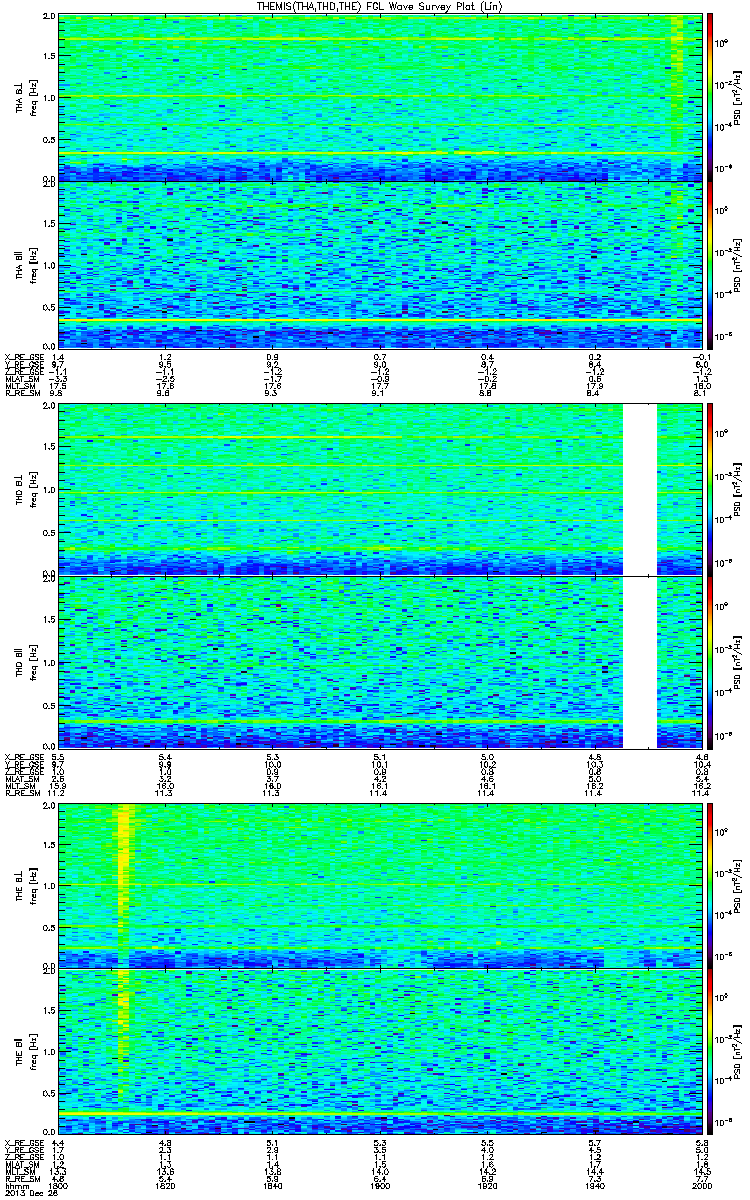Click the PSD color bar beside THE B-perpendicular panel
Image resolution: width=750 pixels, height=1200 pixels.
click(711, 885)
